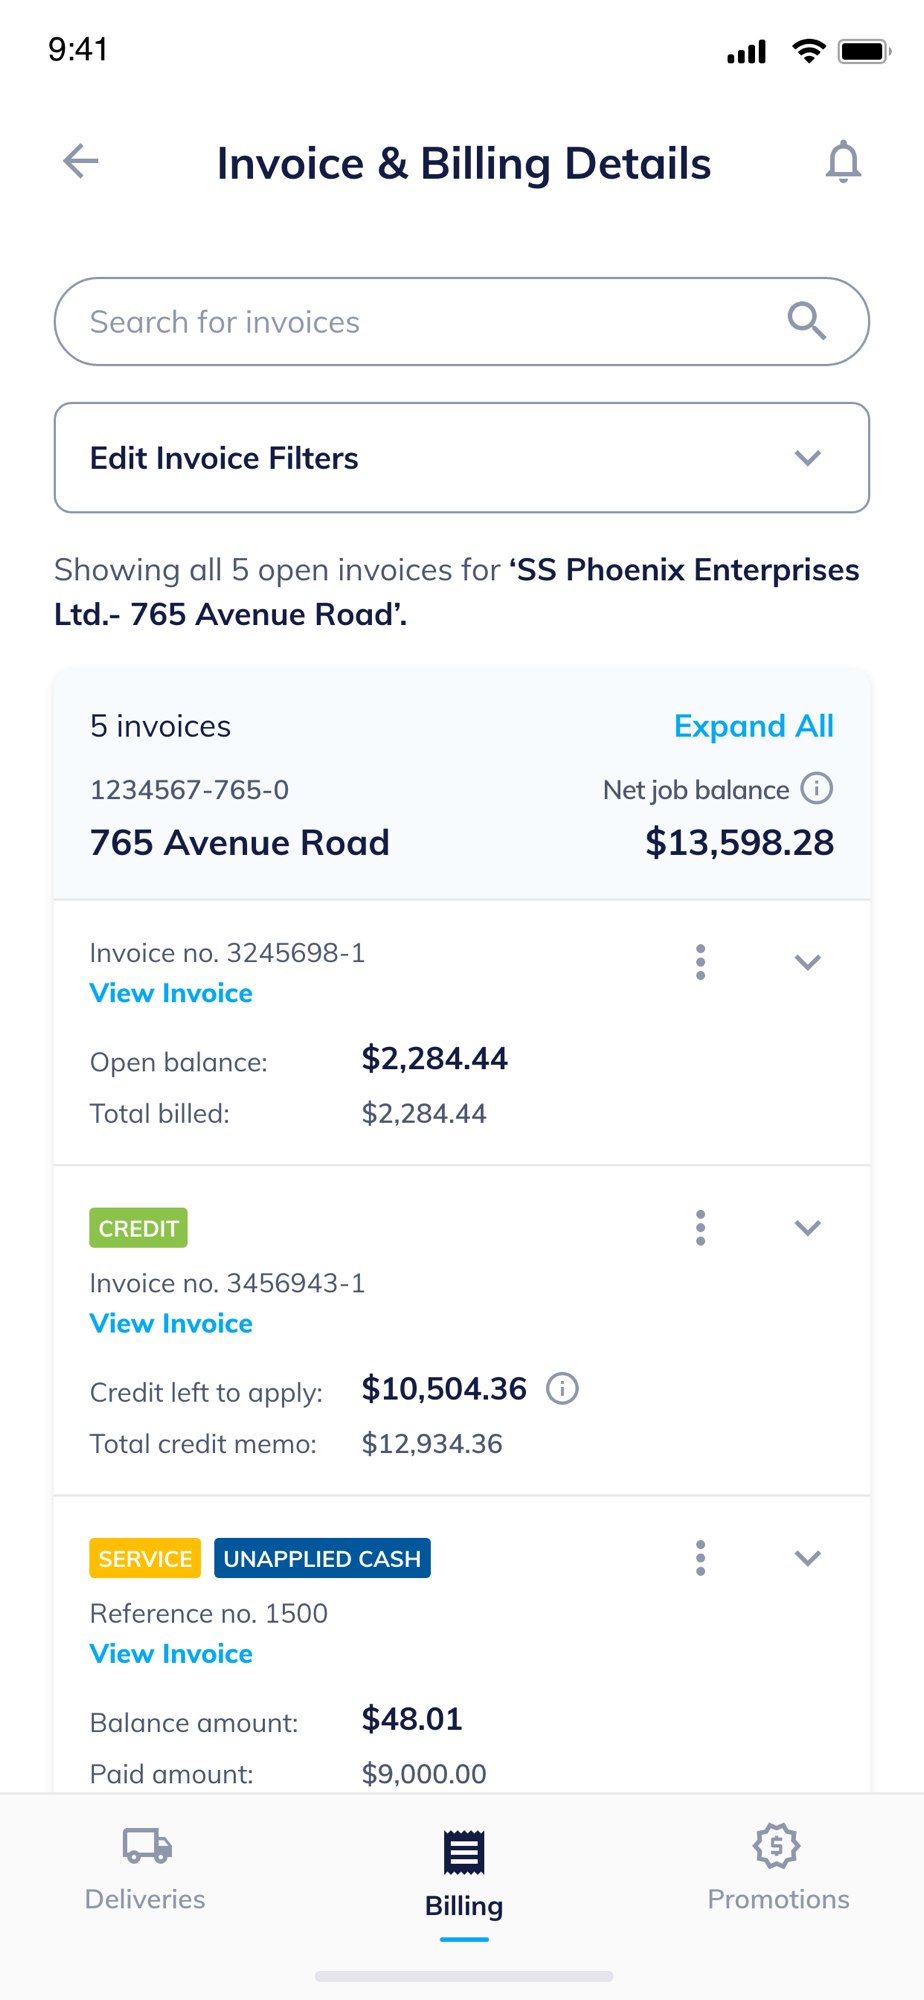Expand credit invoice 3456943-1 chevron
Image resolution: width=924 pixels, height=2000 pixels.
click(x=807, y=1228)
